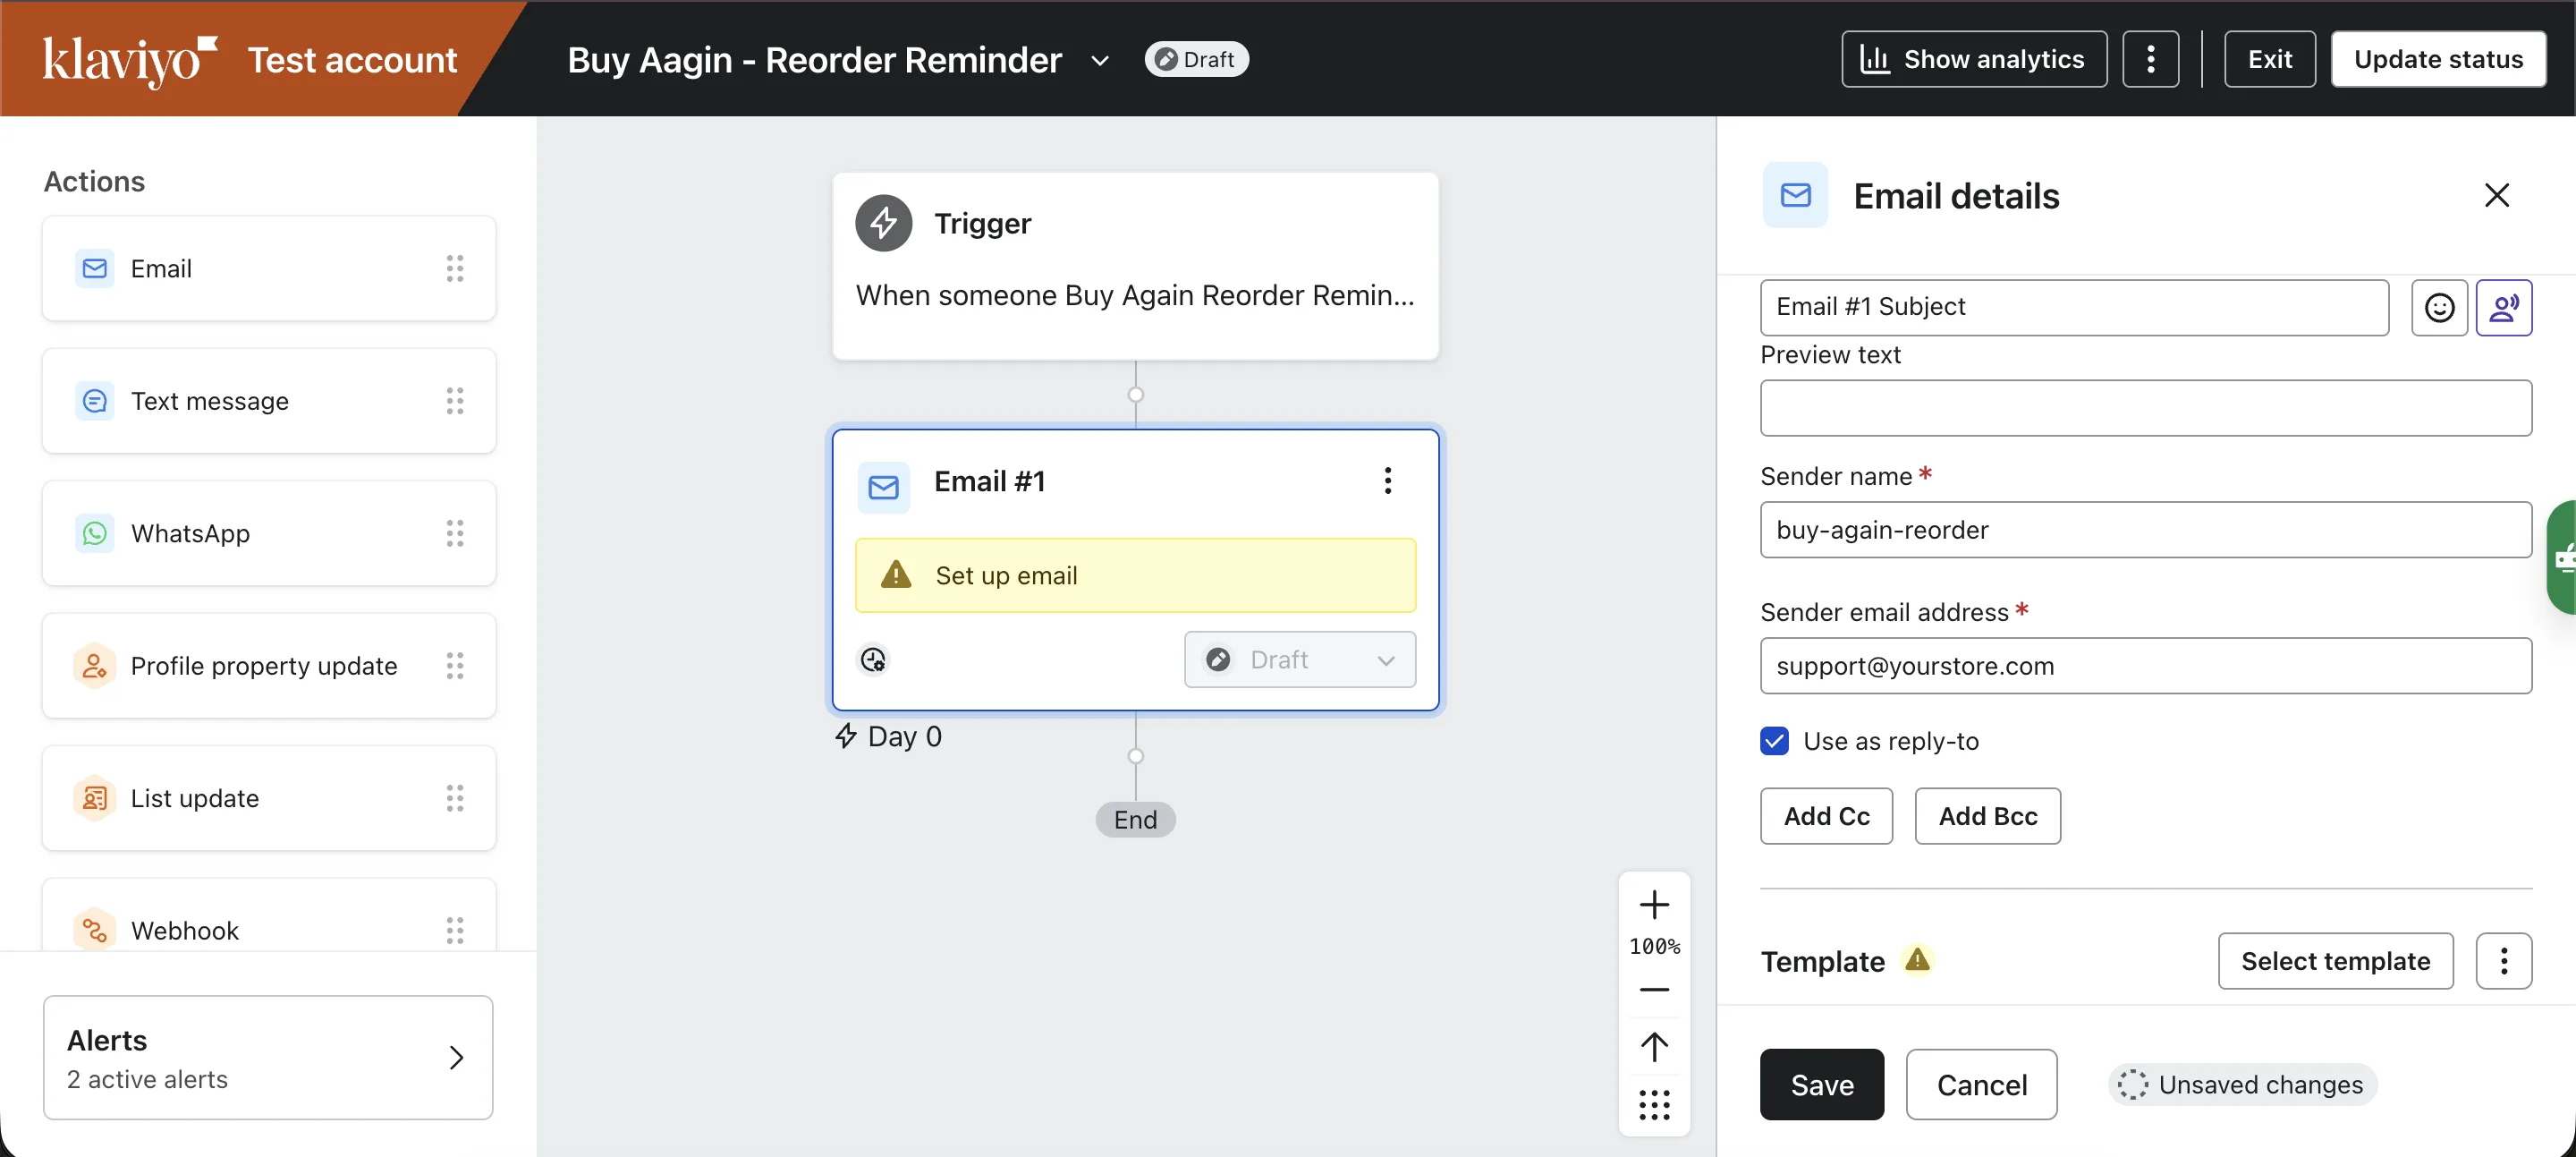Select the List update action icon

pyautogui.click(x=95, y=798)
